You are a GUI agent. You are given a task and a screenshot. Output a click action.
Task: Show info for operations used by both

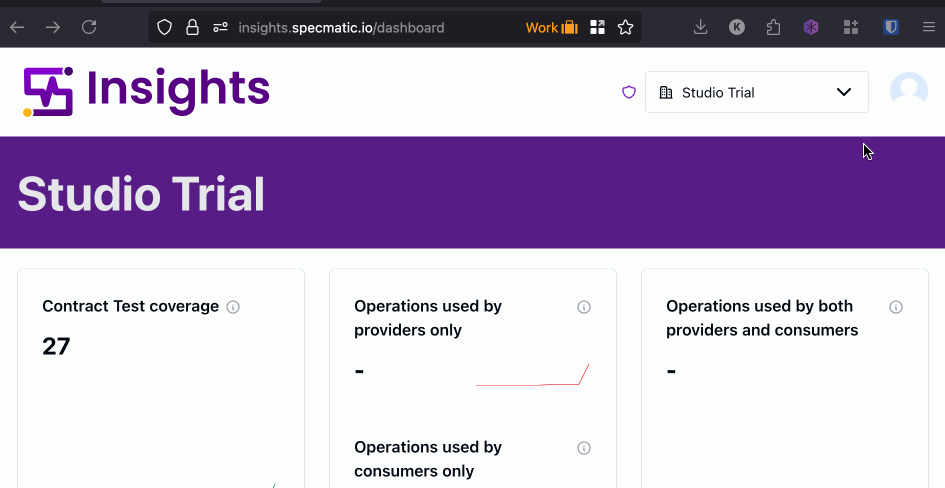[896, 307]
